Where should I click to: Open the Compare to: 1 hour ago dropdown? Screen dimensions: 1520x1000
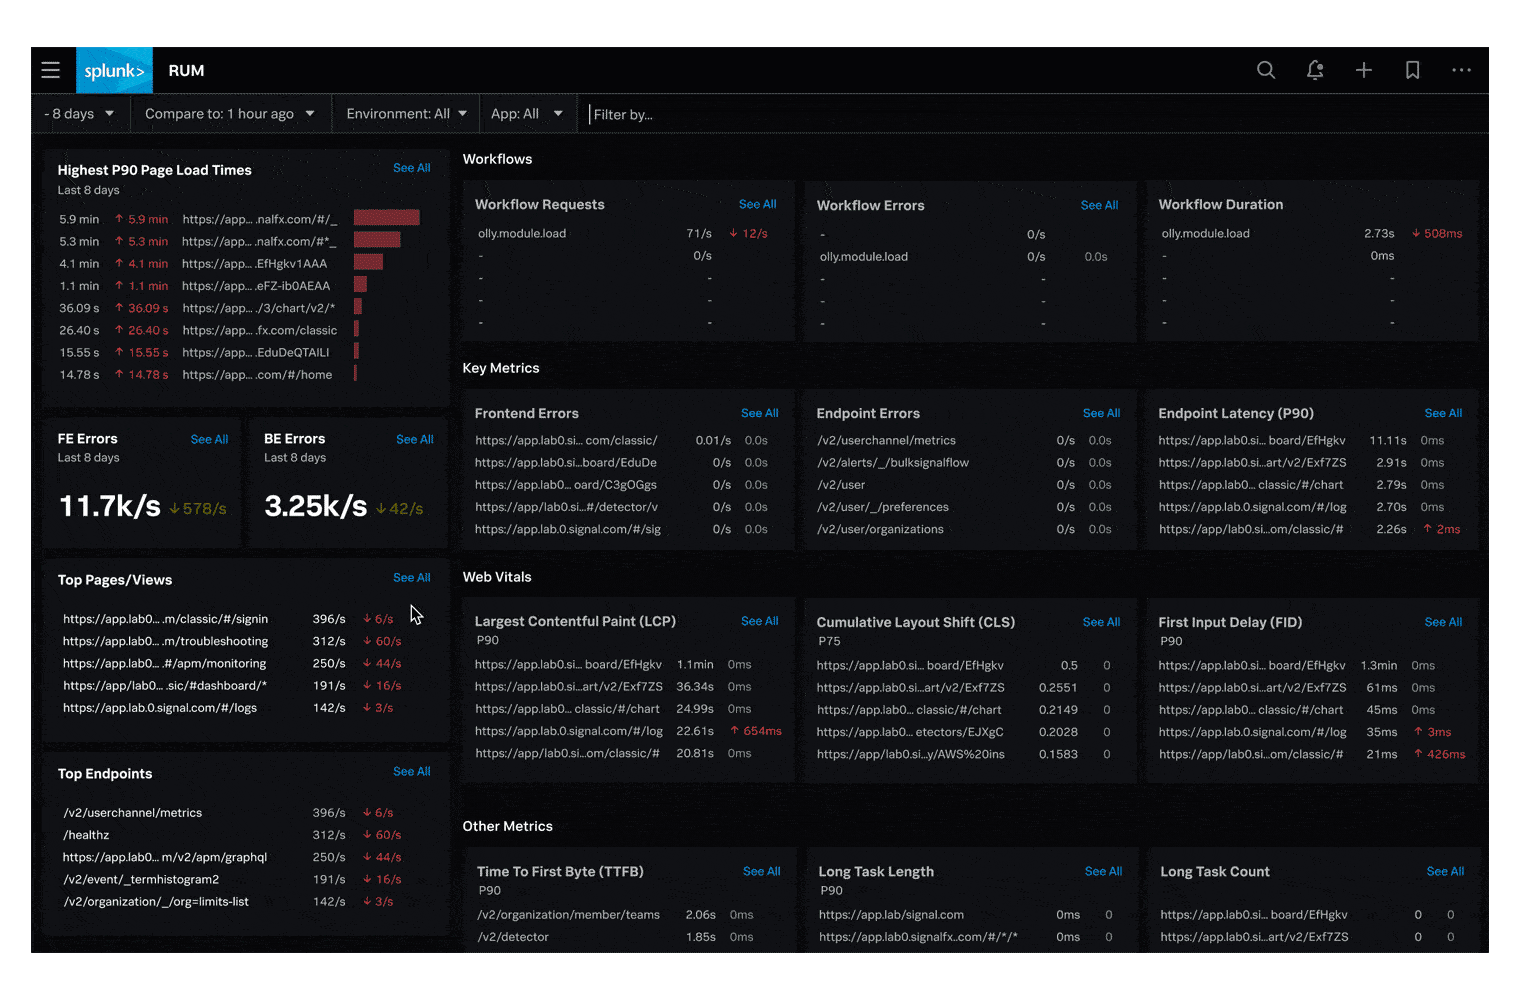tap(229, 114)
